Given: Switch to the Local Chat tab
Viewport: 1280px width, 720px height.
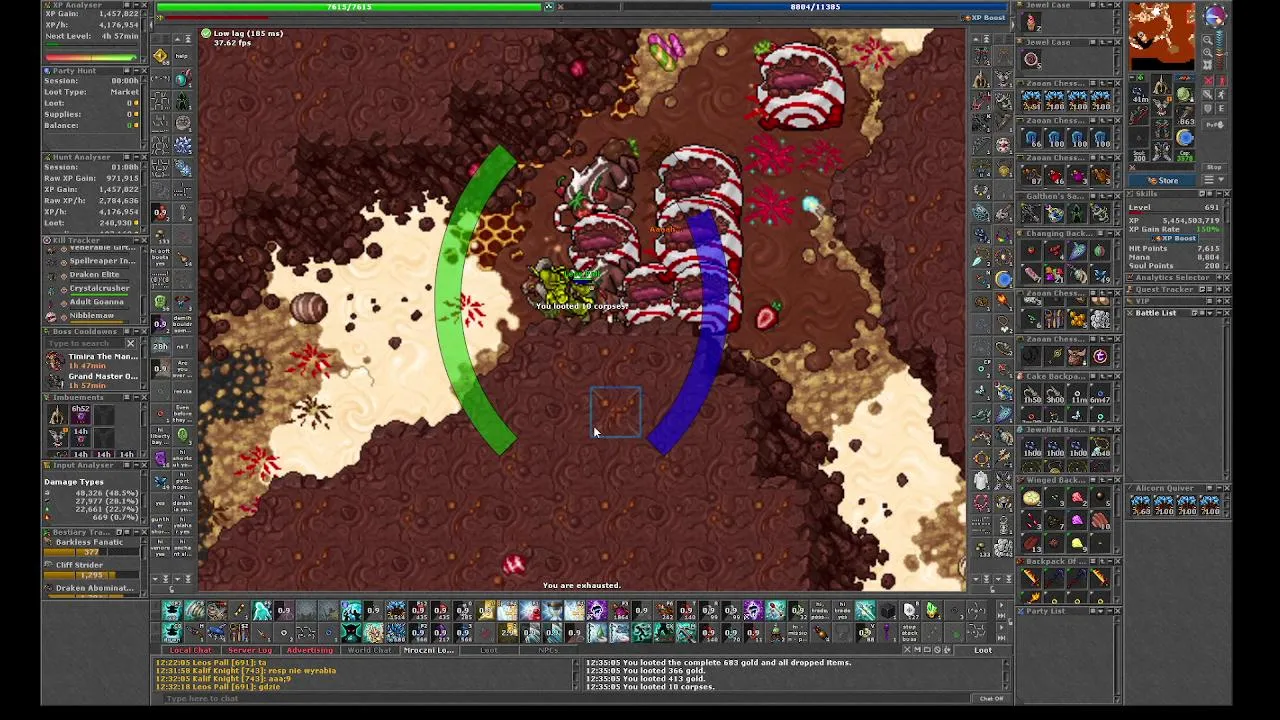Looking at the screenshot, I should [x=190, y=650].
